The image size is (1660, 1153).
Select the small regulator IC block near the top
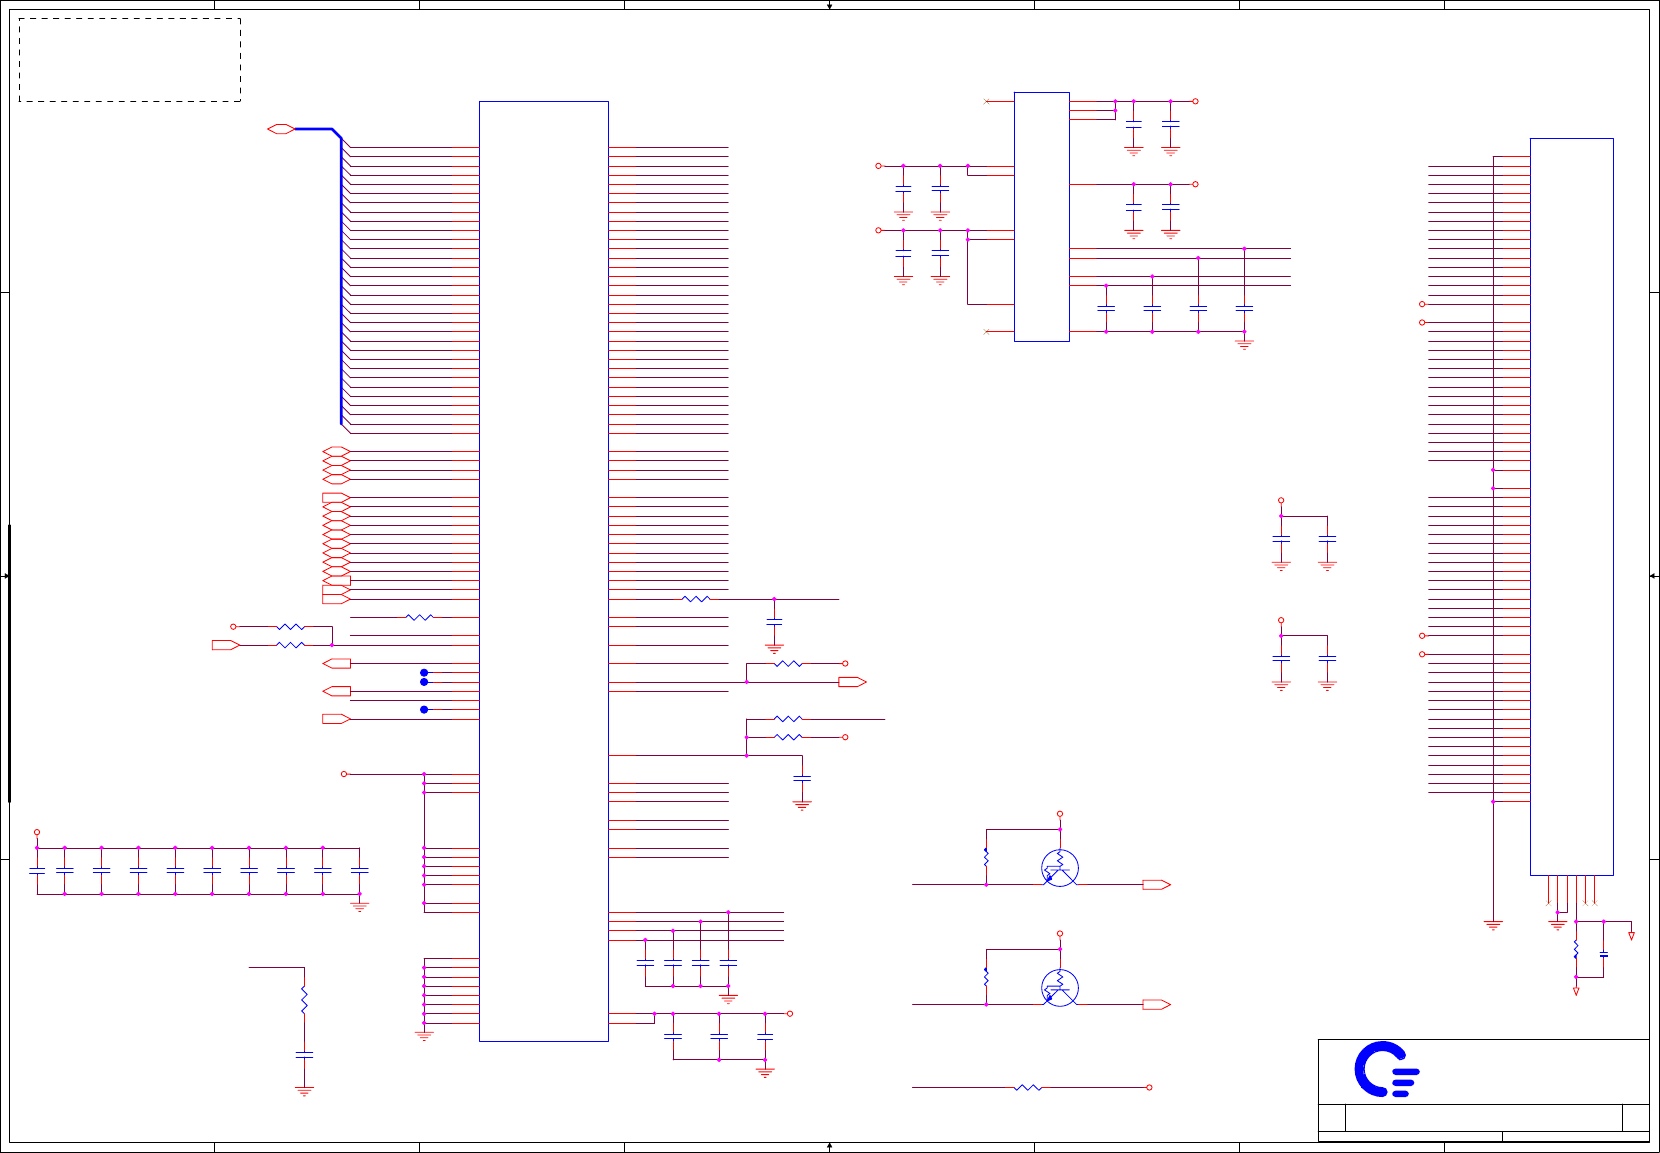(x=1042, y=217)
